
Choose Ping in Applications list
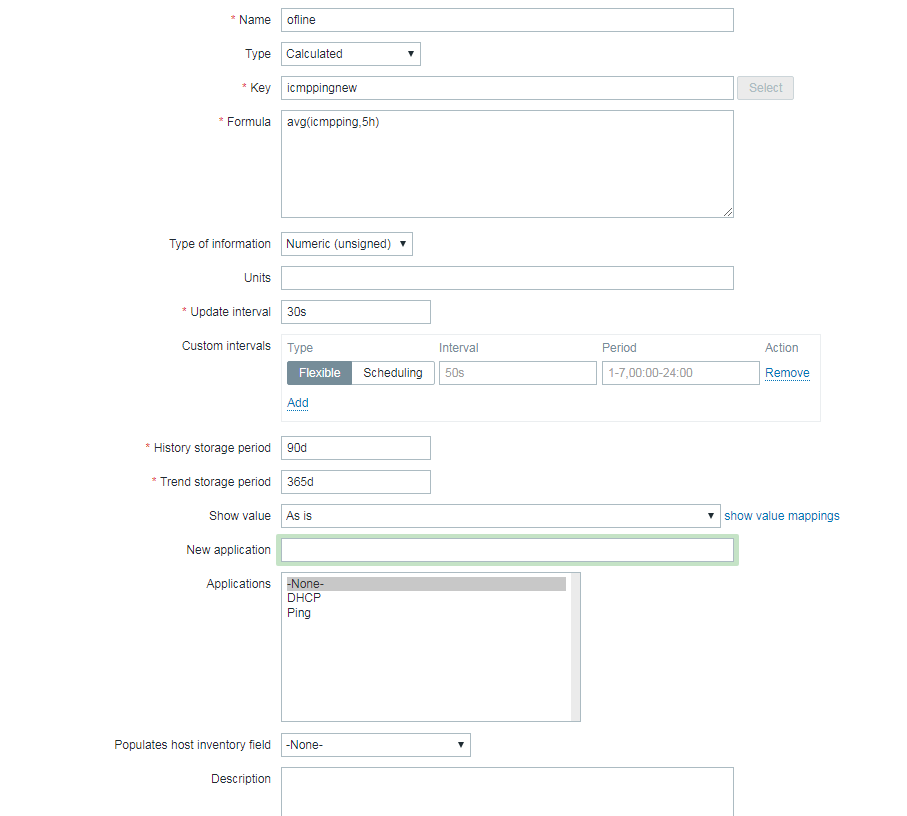pos(299,613)
